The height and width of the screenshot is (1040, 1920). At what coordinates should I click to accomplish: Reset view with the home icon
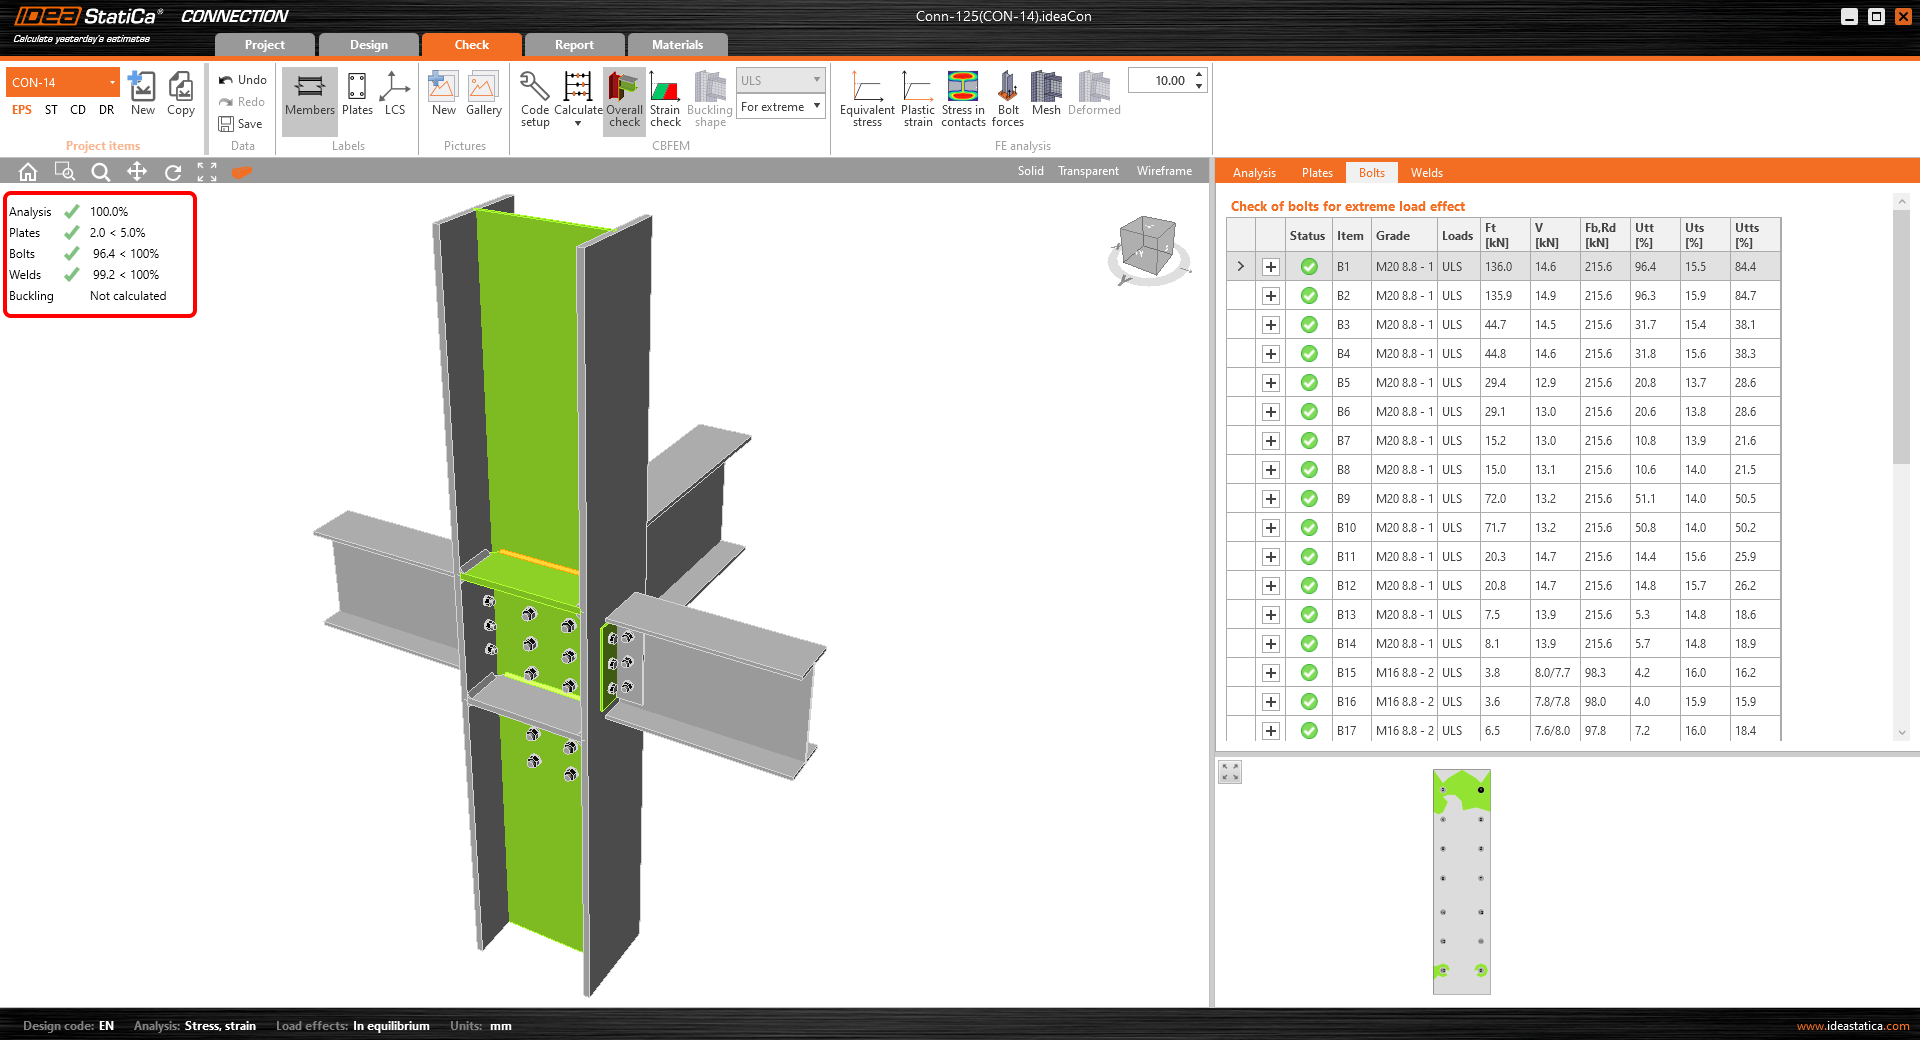[28, 172]
